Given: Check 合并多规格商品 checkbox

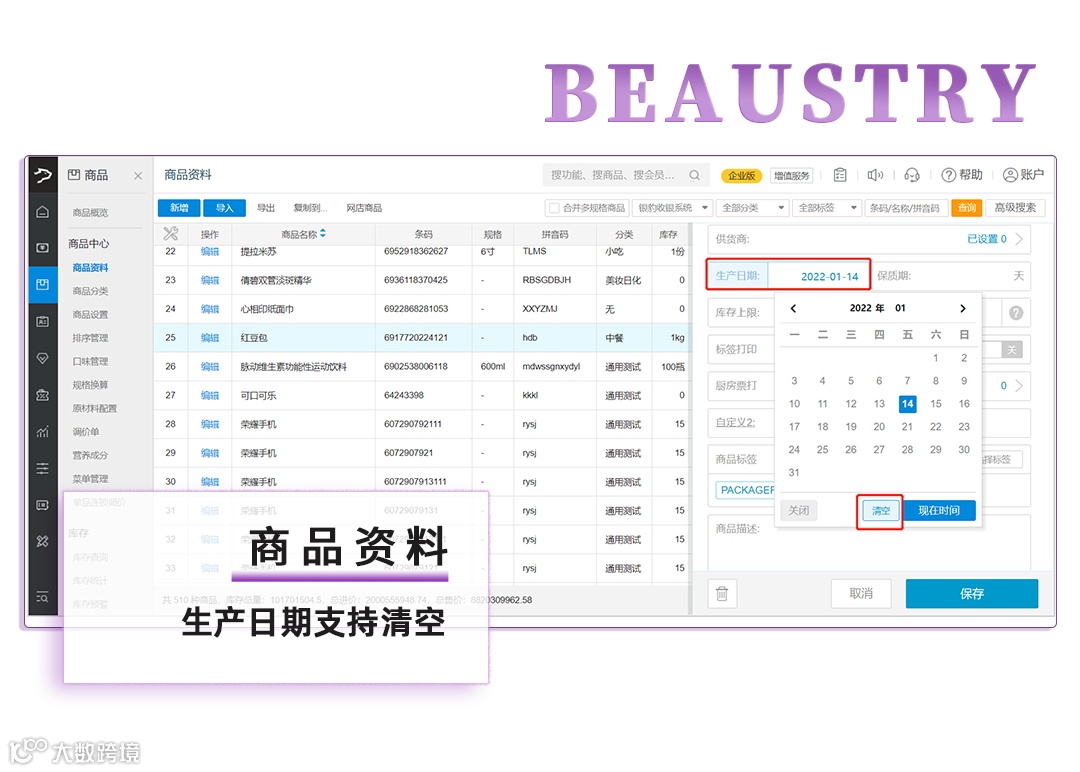Looking at the screenshot, I should (x=554, y=208).
